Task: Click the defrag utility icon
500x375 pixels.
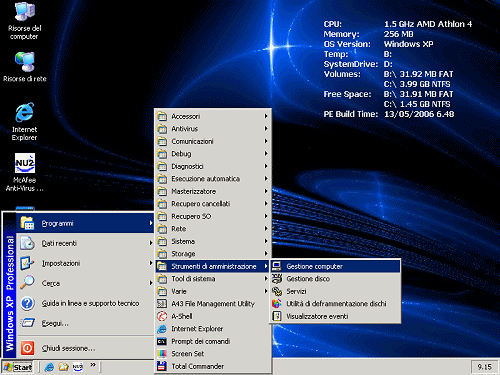Action: point(277,304)
